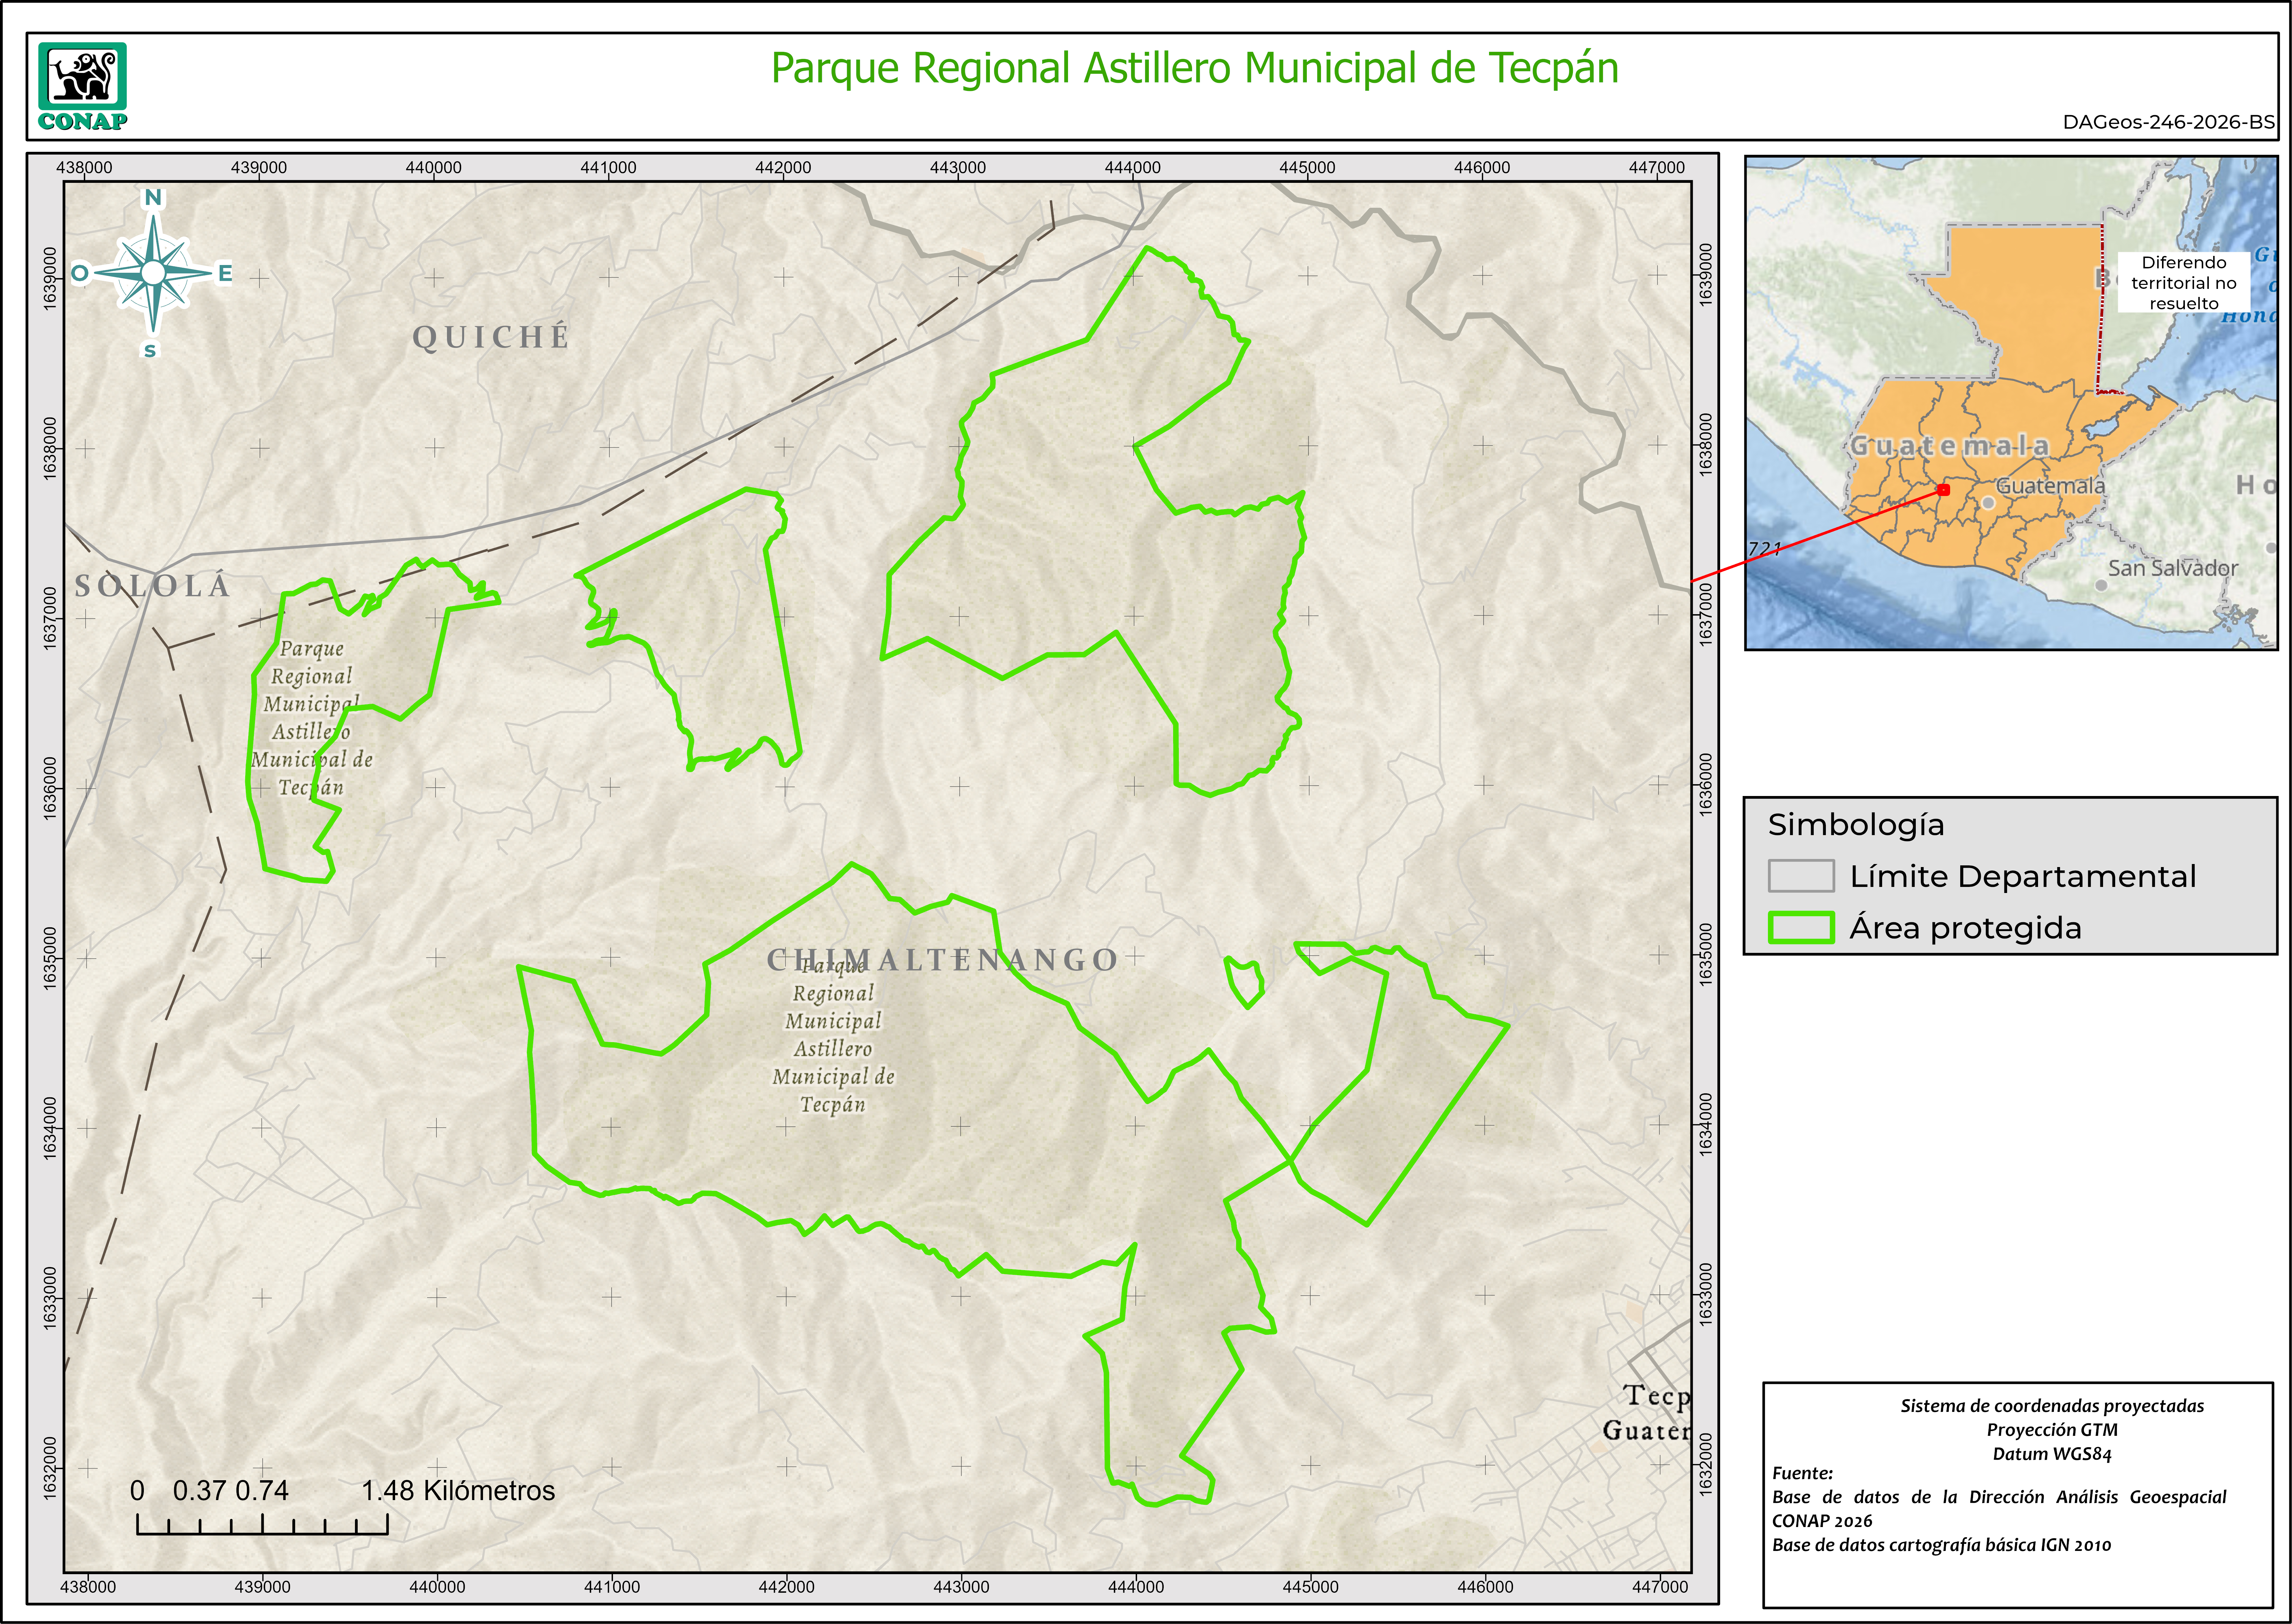
Task: Click the CHIMALTENANGO department label
Action: 942,960
